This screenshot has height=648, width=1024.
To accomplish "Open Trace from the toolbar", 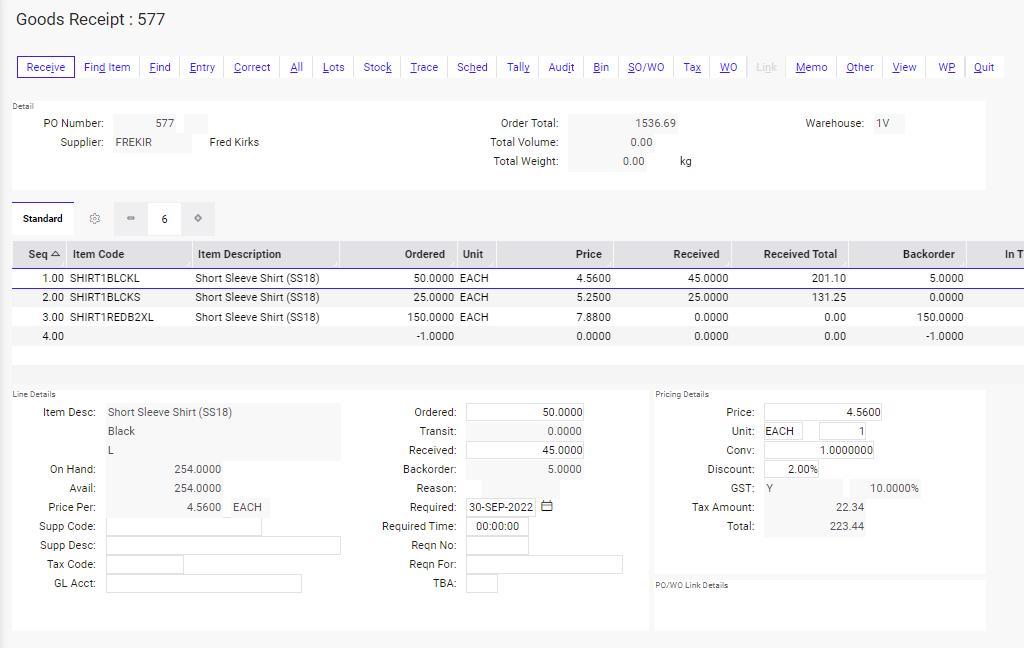I will point(424,67).
